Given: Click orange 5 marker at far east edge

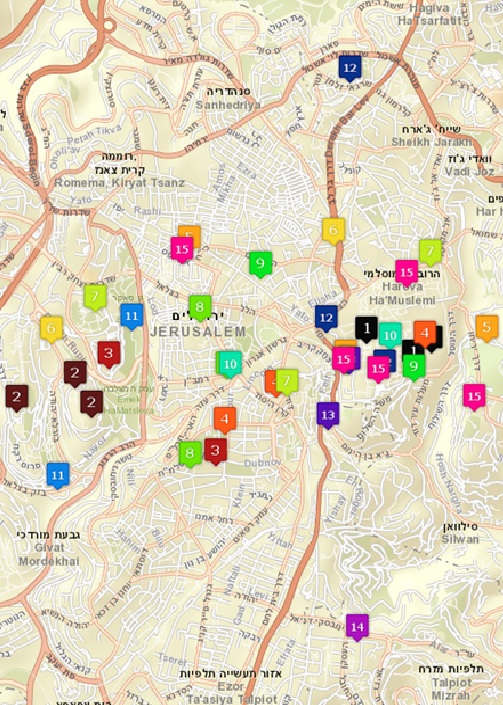Looking at the screenshot, I should tap(487, 328).
